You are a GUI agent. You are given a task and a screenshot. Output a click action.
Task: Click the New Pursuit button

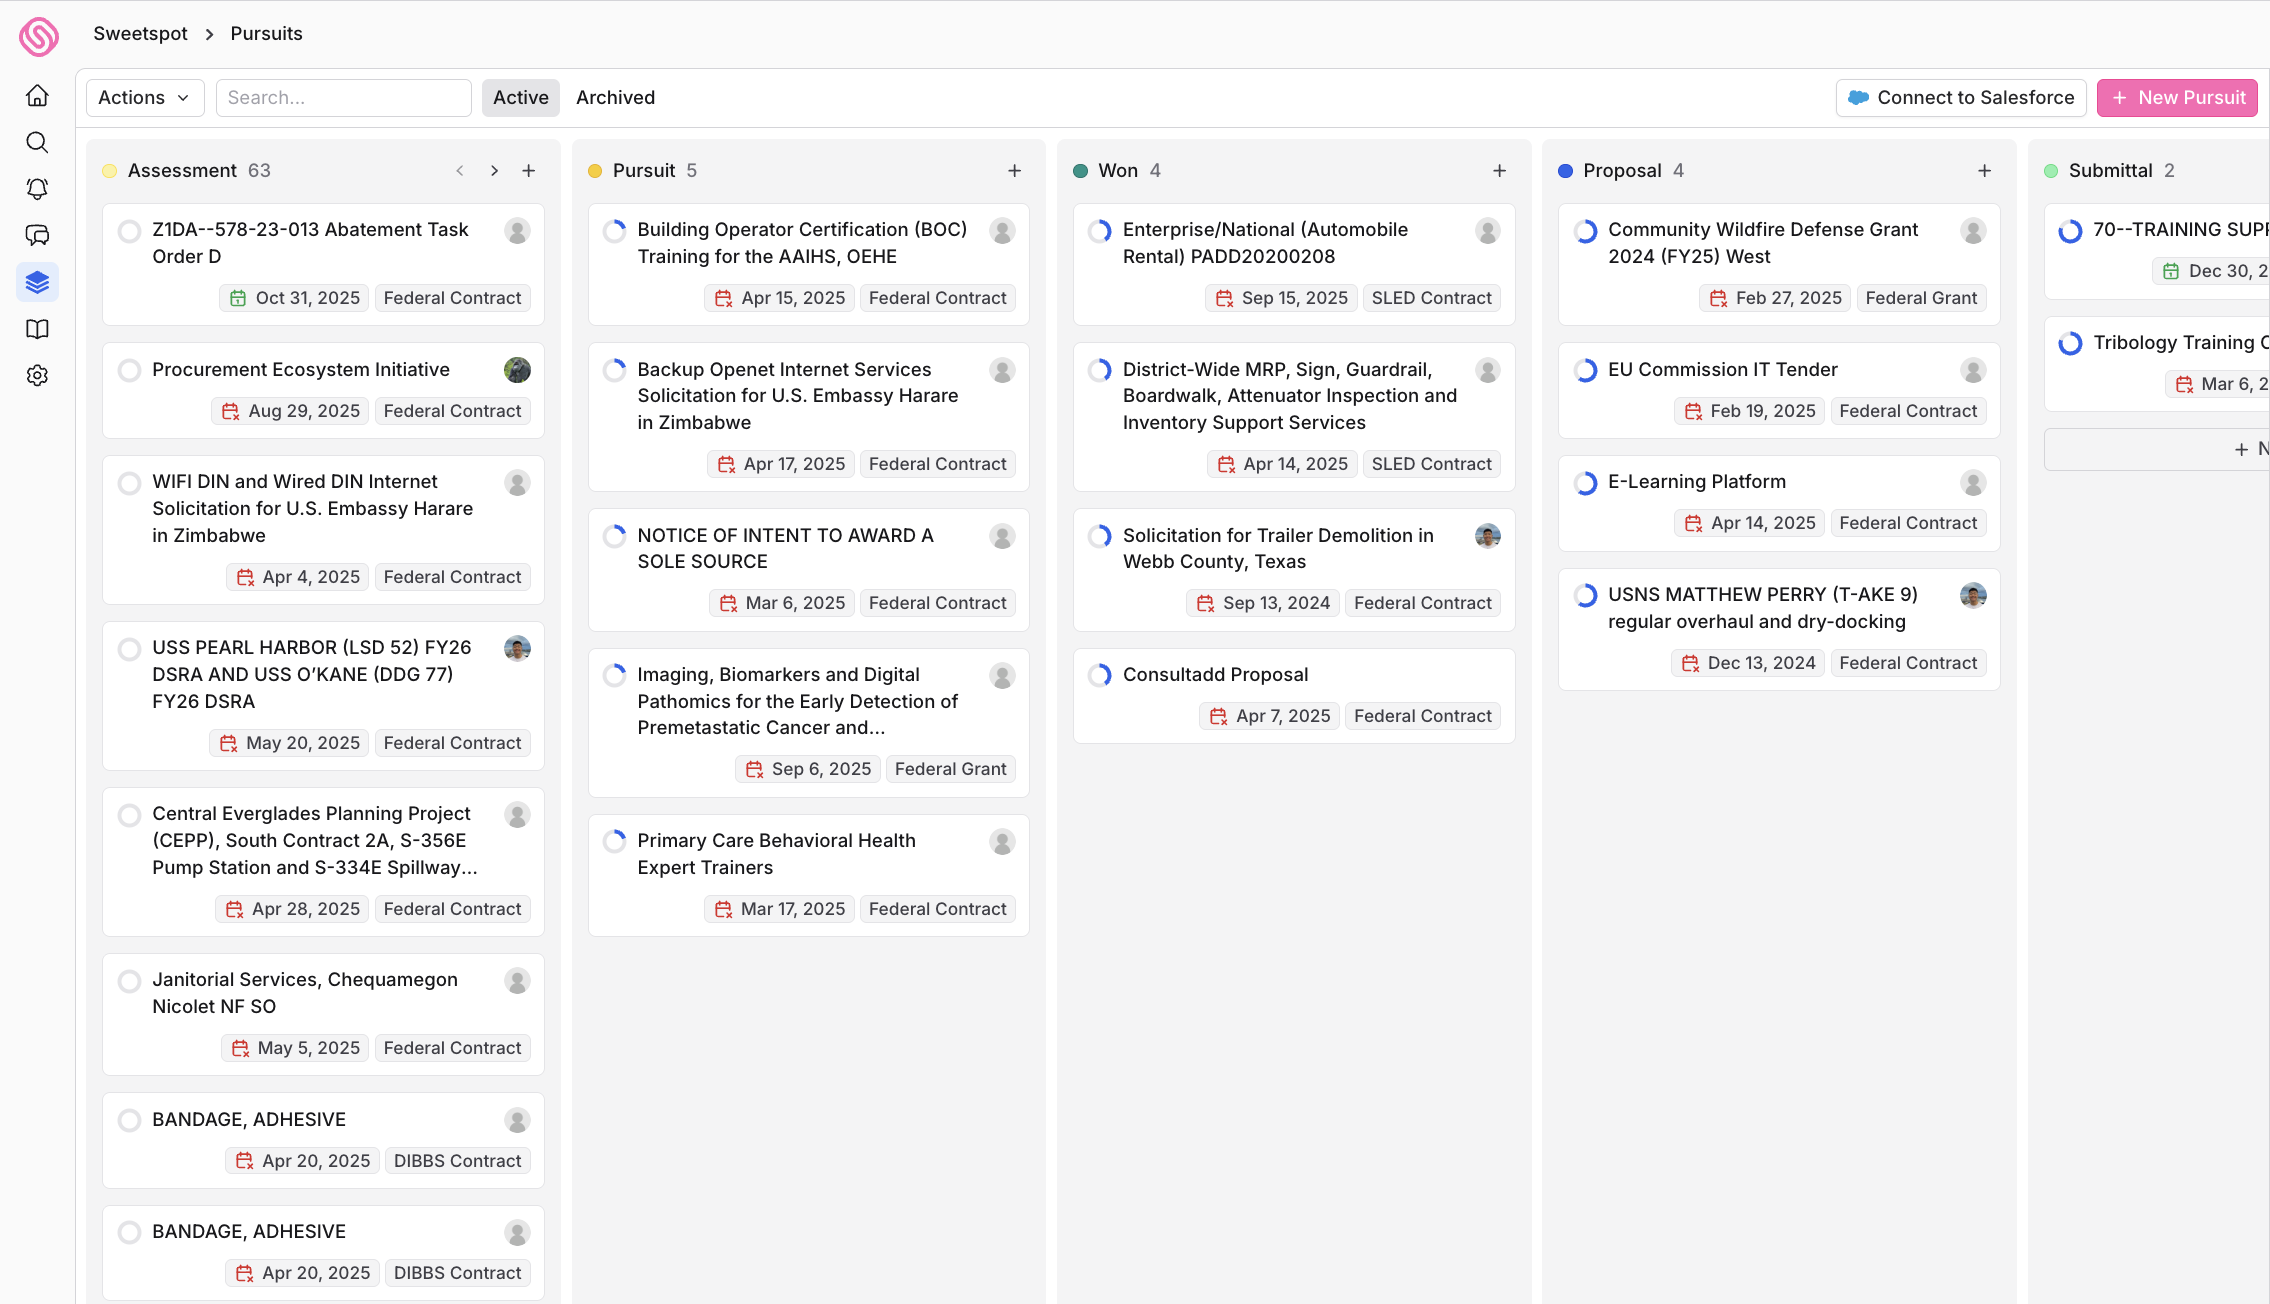tap(2177, 98)
